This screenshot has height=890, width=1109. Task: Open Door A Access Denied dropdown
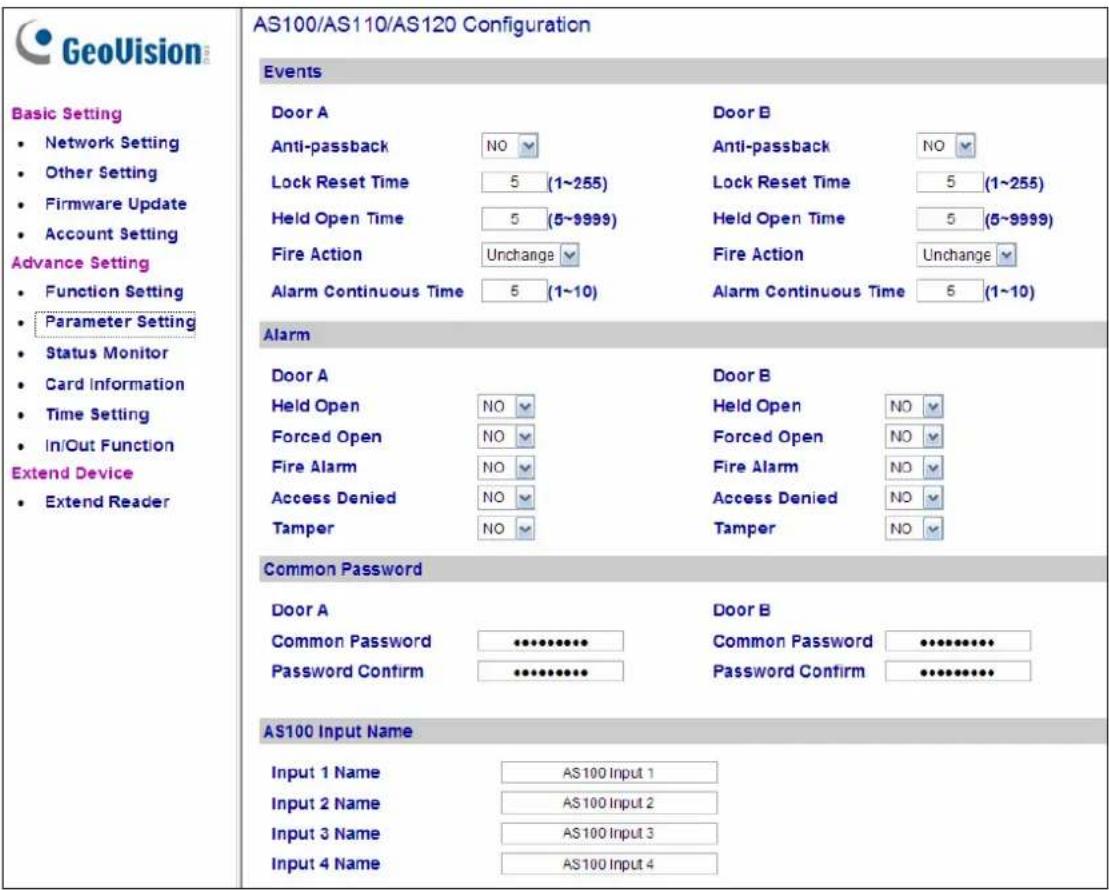tap(506, 498)
